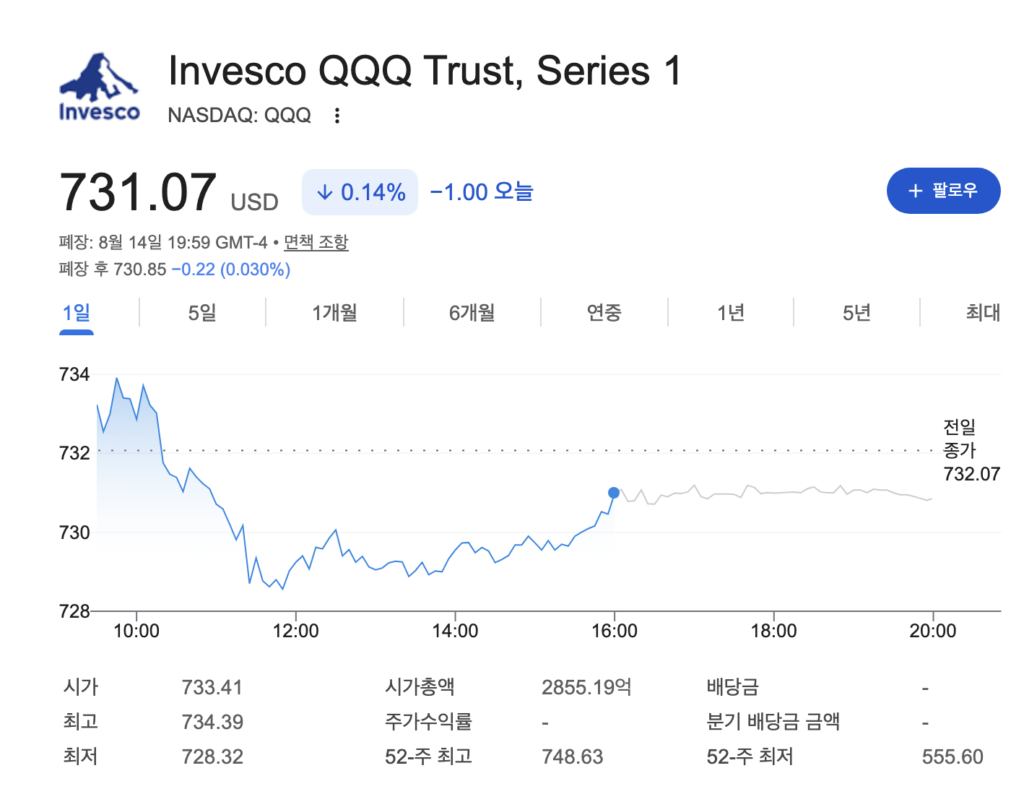Click the 0.14% down-arrow change badge
Image resolution: width=1024 pixels, height=802 pixels.
tap(360, 192)
